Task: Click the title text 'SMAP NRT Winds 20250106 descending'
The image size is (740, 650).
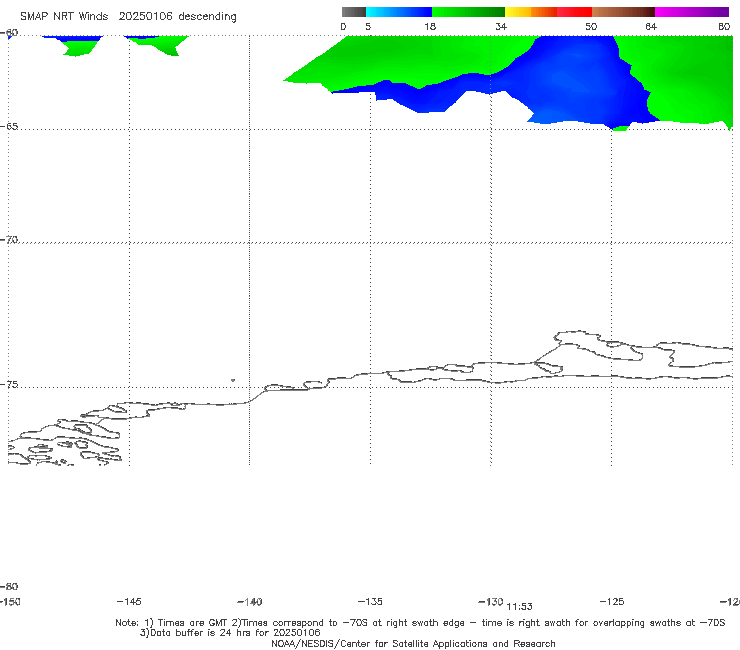Action: point(128,16)
